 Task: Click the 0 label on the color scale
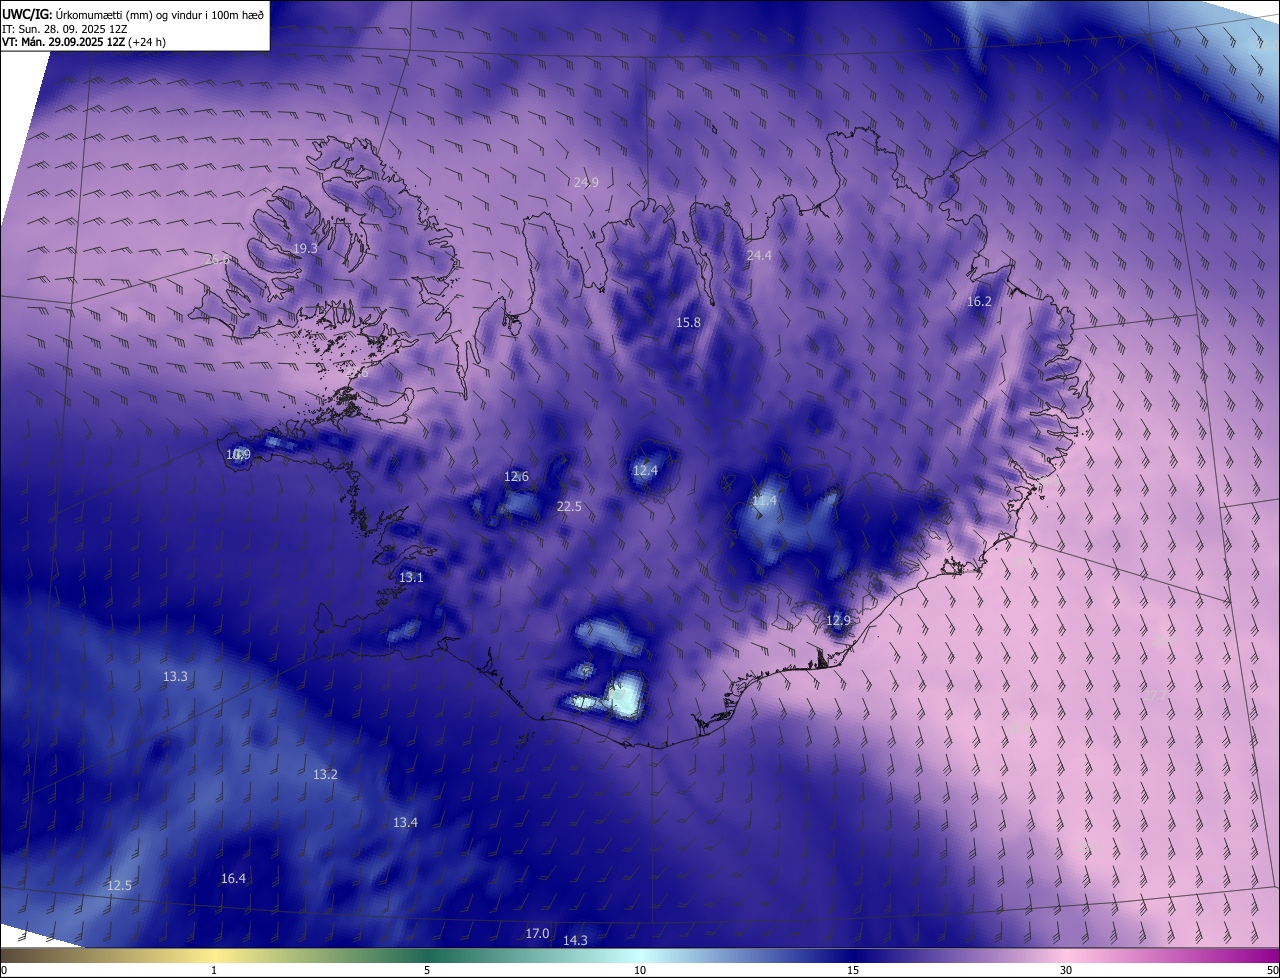(4, 970)
